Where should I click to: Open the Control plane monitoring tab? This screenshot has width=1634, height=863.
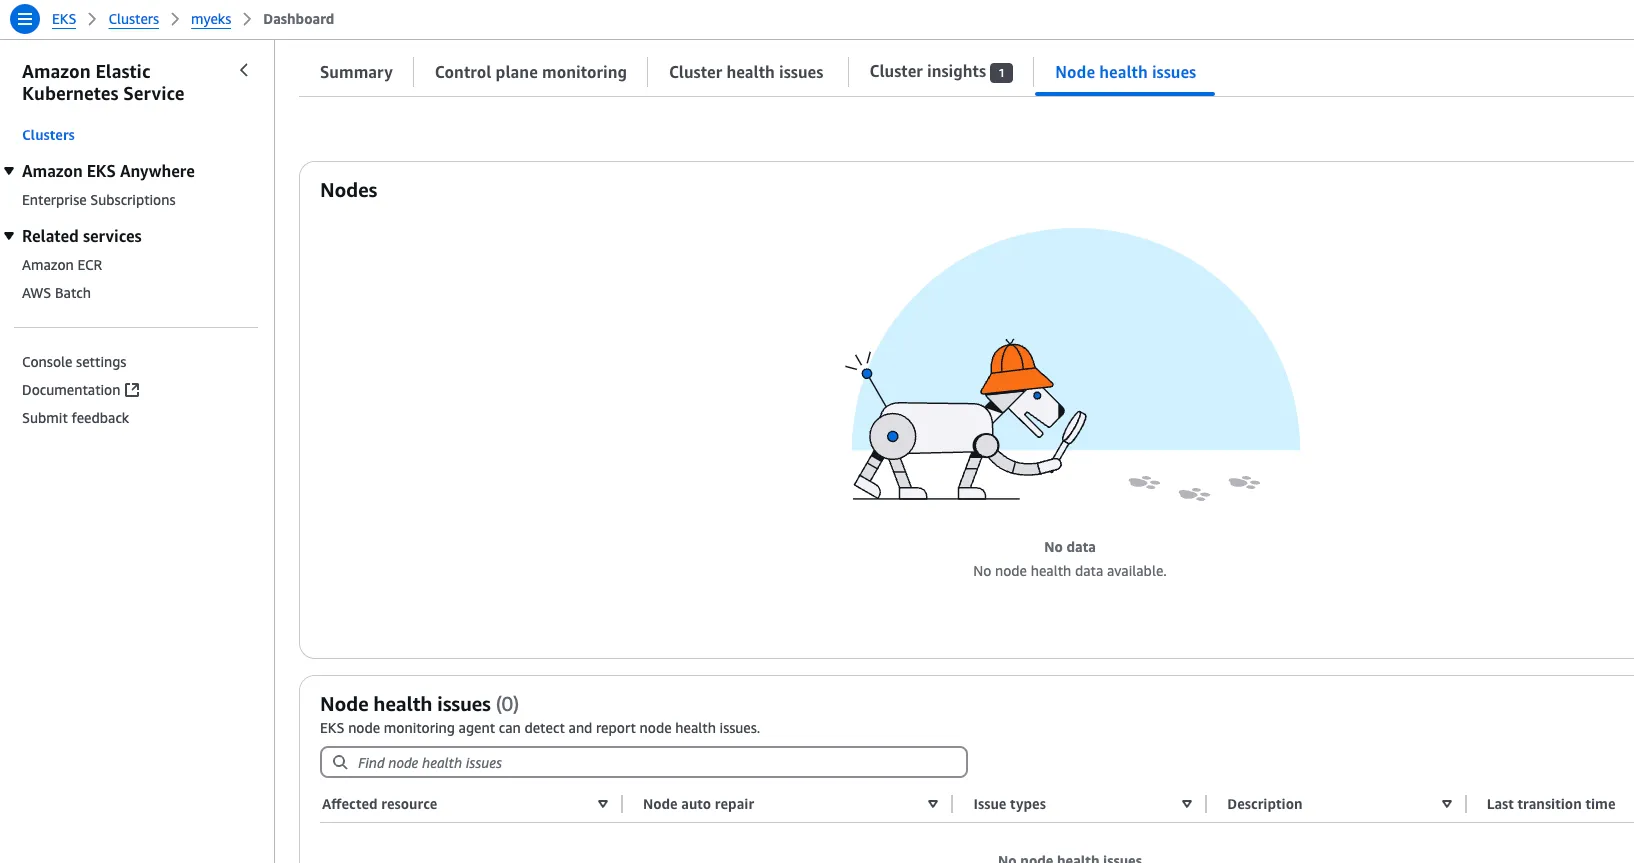[x=531, y=72]
